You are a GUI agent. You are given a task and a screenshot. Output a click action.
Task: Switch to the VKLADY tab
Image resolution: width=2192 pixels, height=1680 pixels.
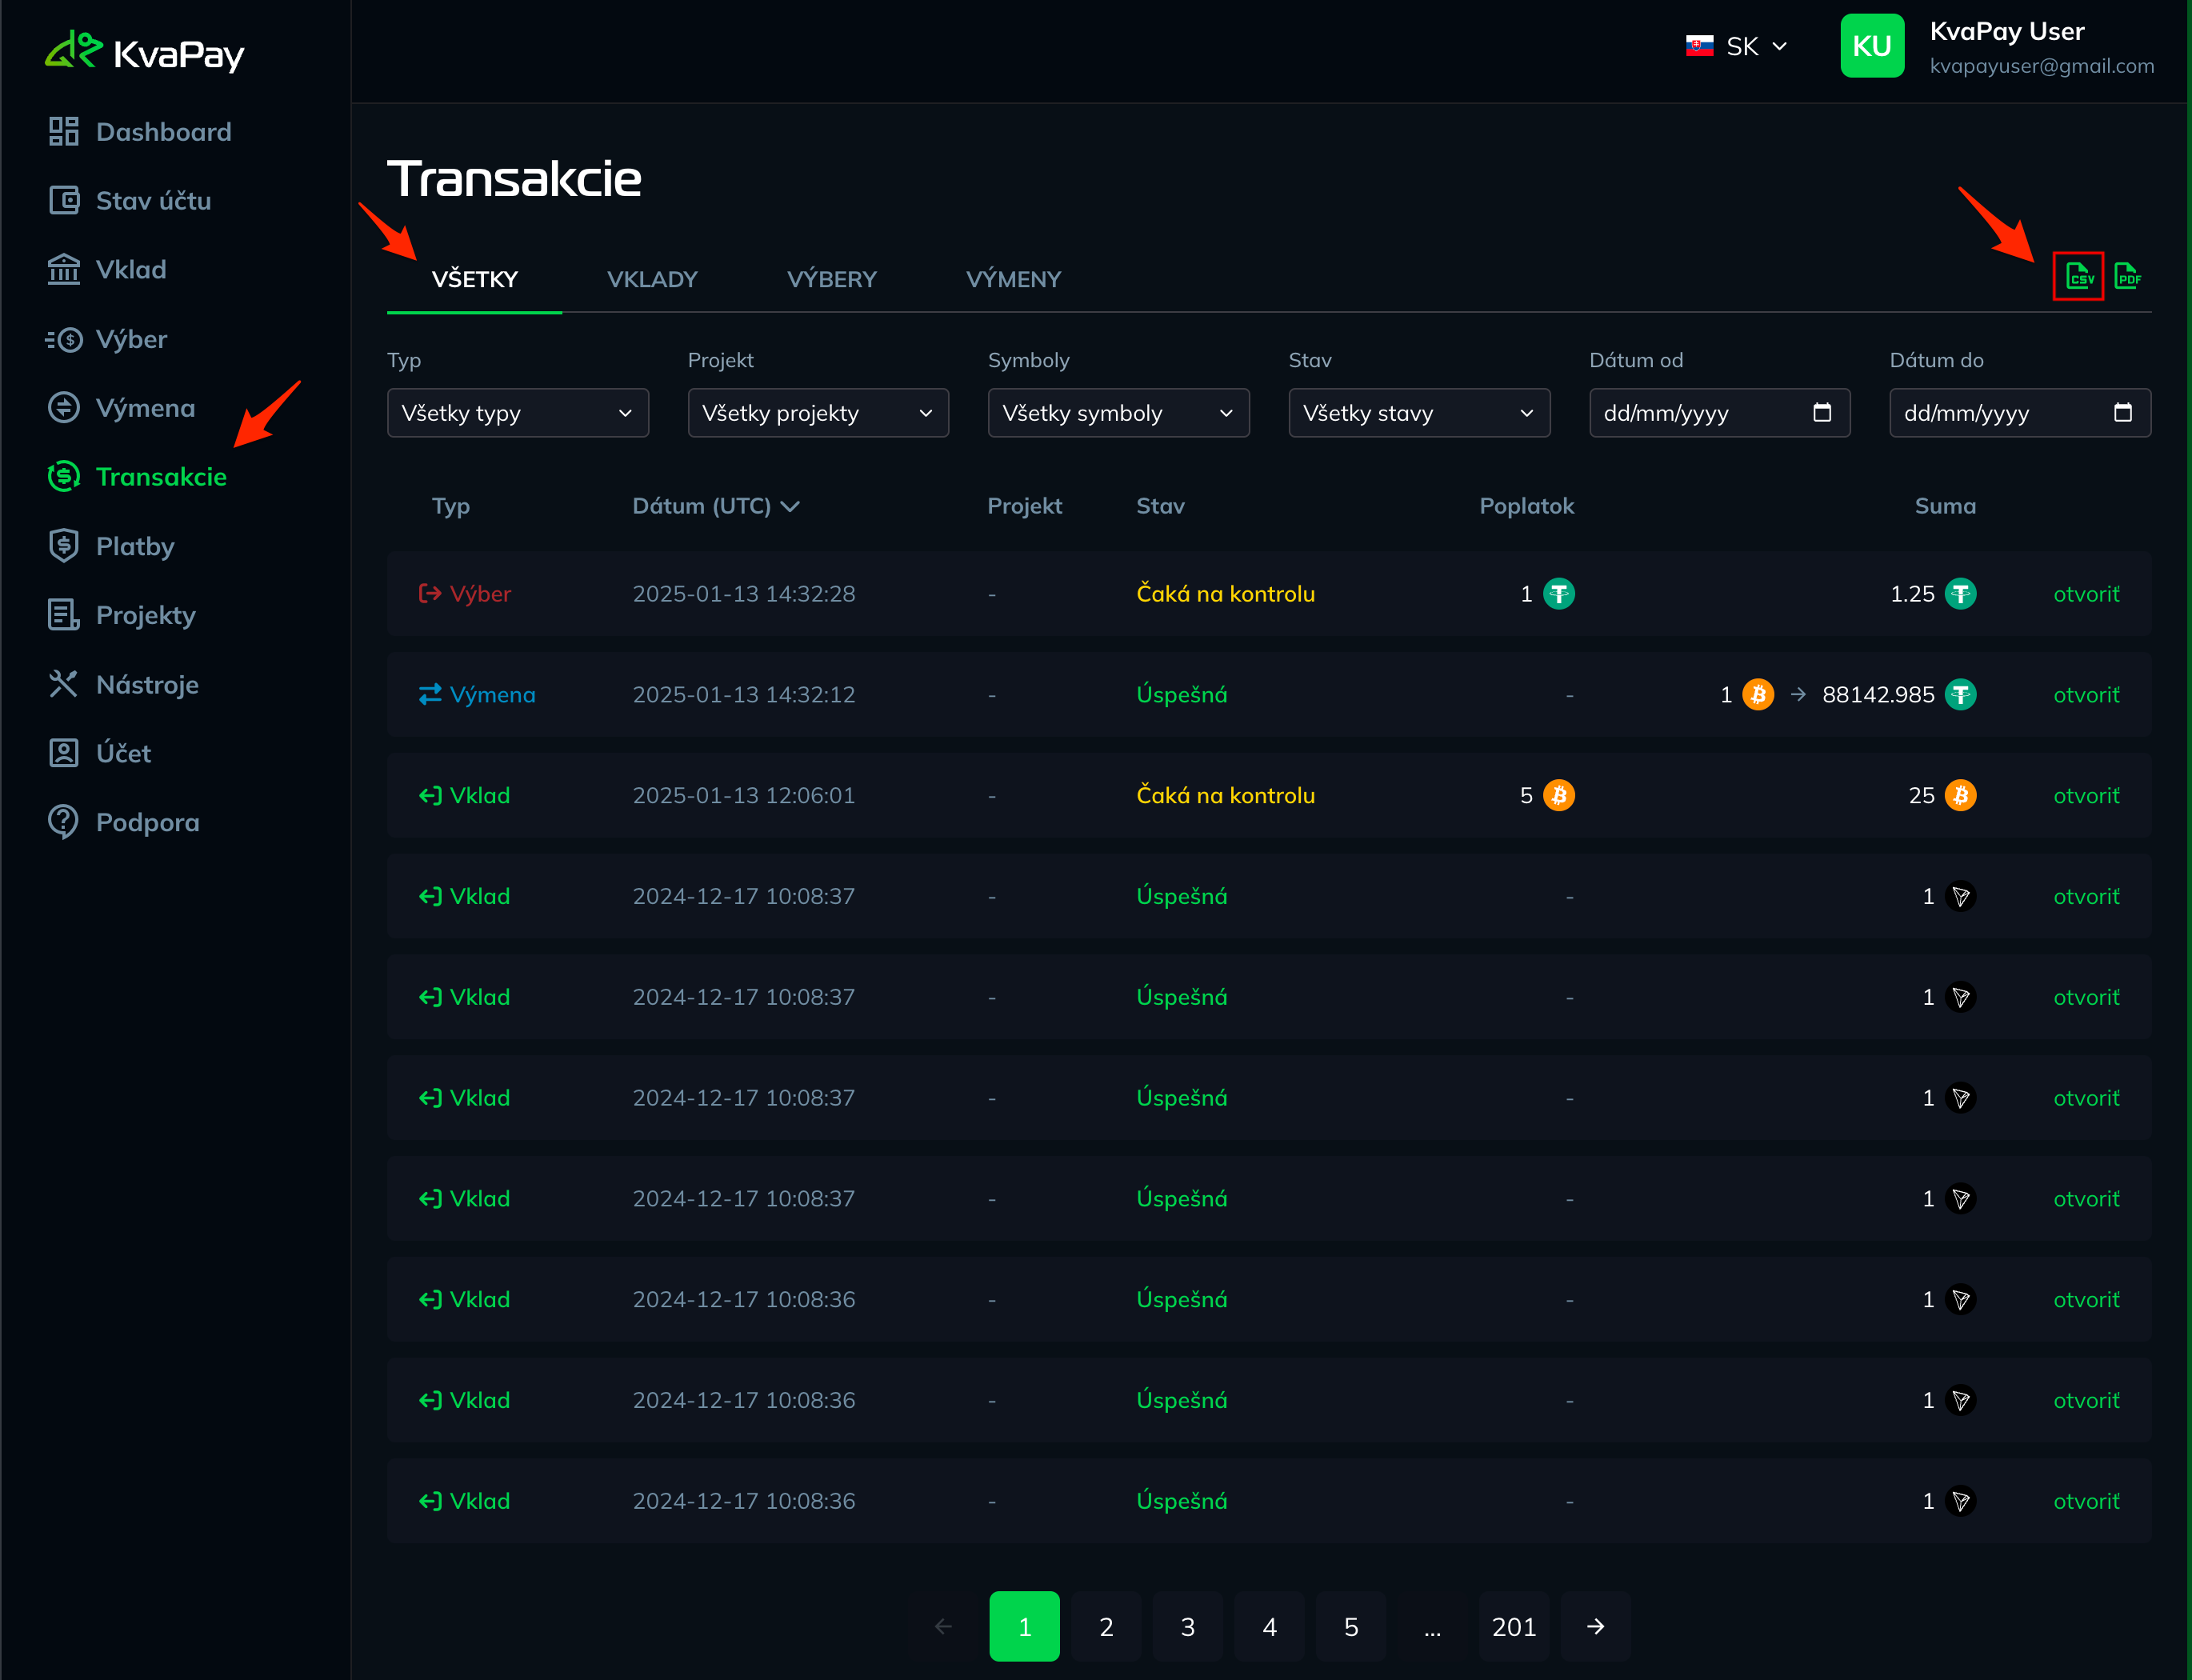point(652,280)
